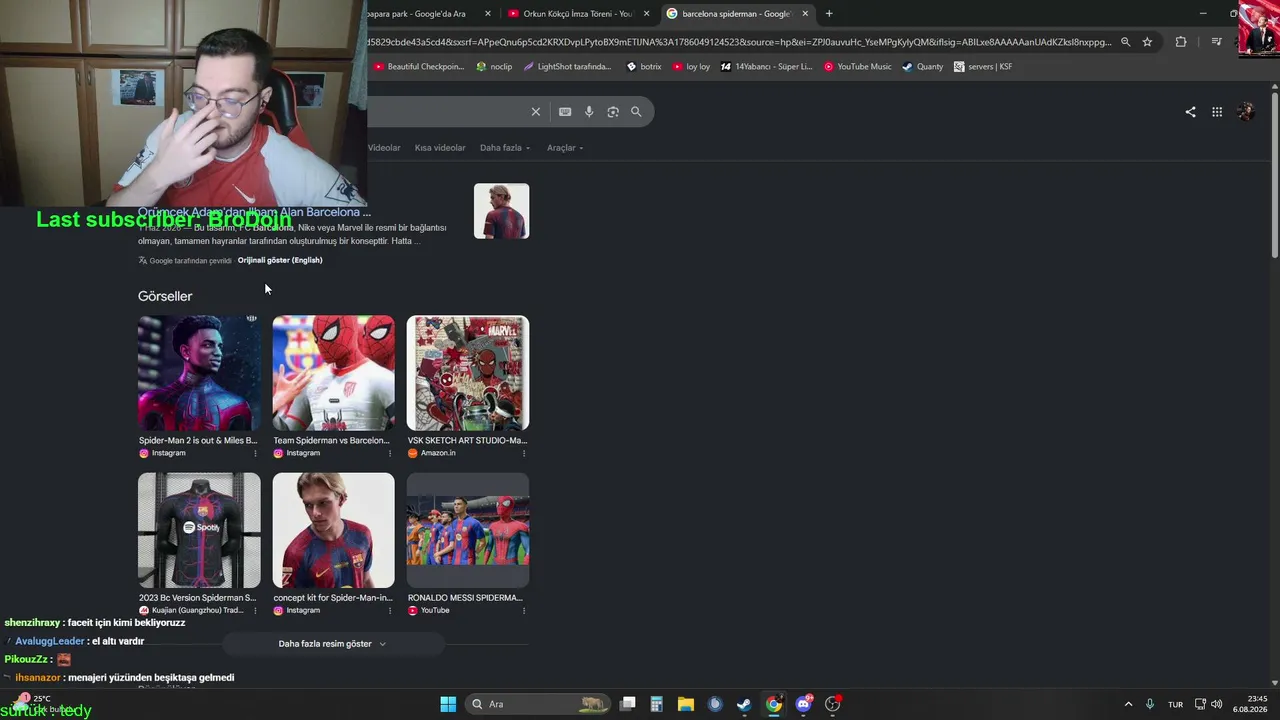This screenshot has width=1280, height=720.
Task: Open the Chrome extensions puzzle menu
Action: coord(1181,42)
